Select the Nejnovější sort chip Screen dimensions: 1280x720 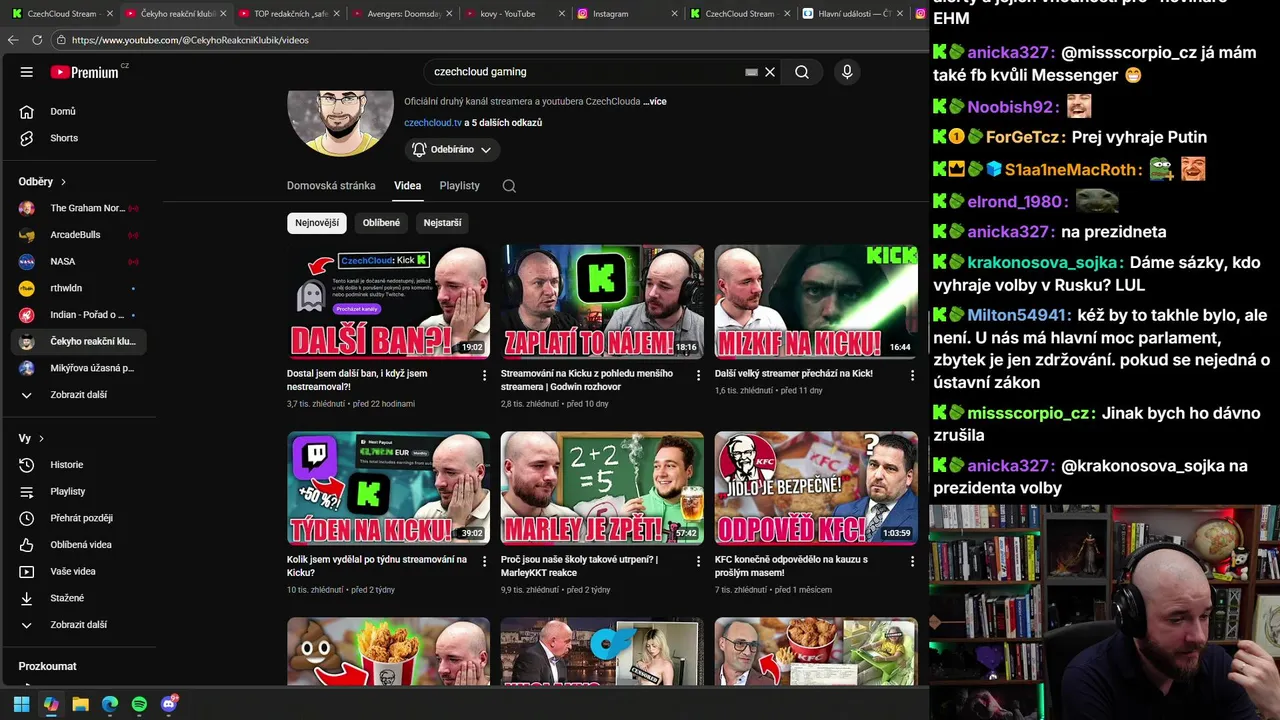point(317,223)
